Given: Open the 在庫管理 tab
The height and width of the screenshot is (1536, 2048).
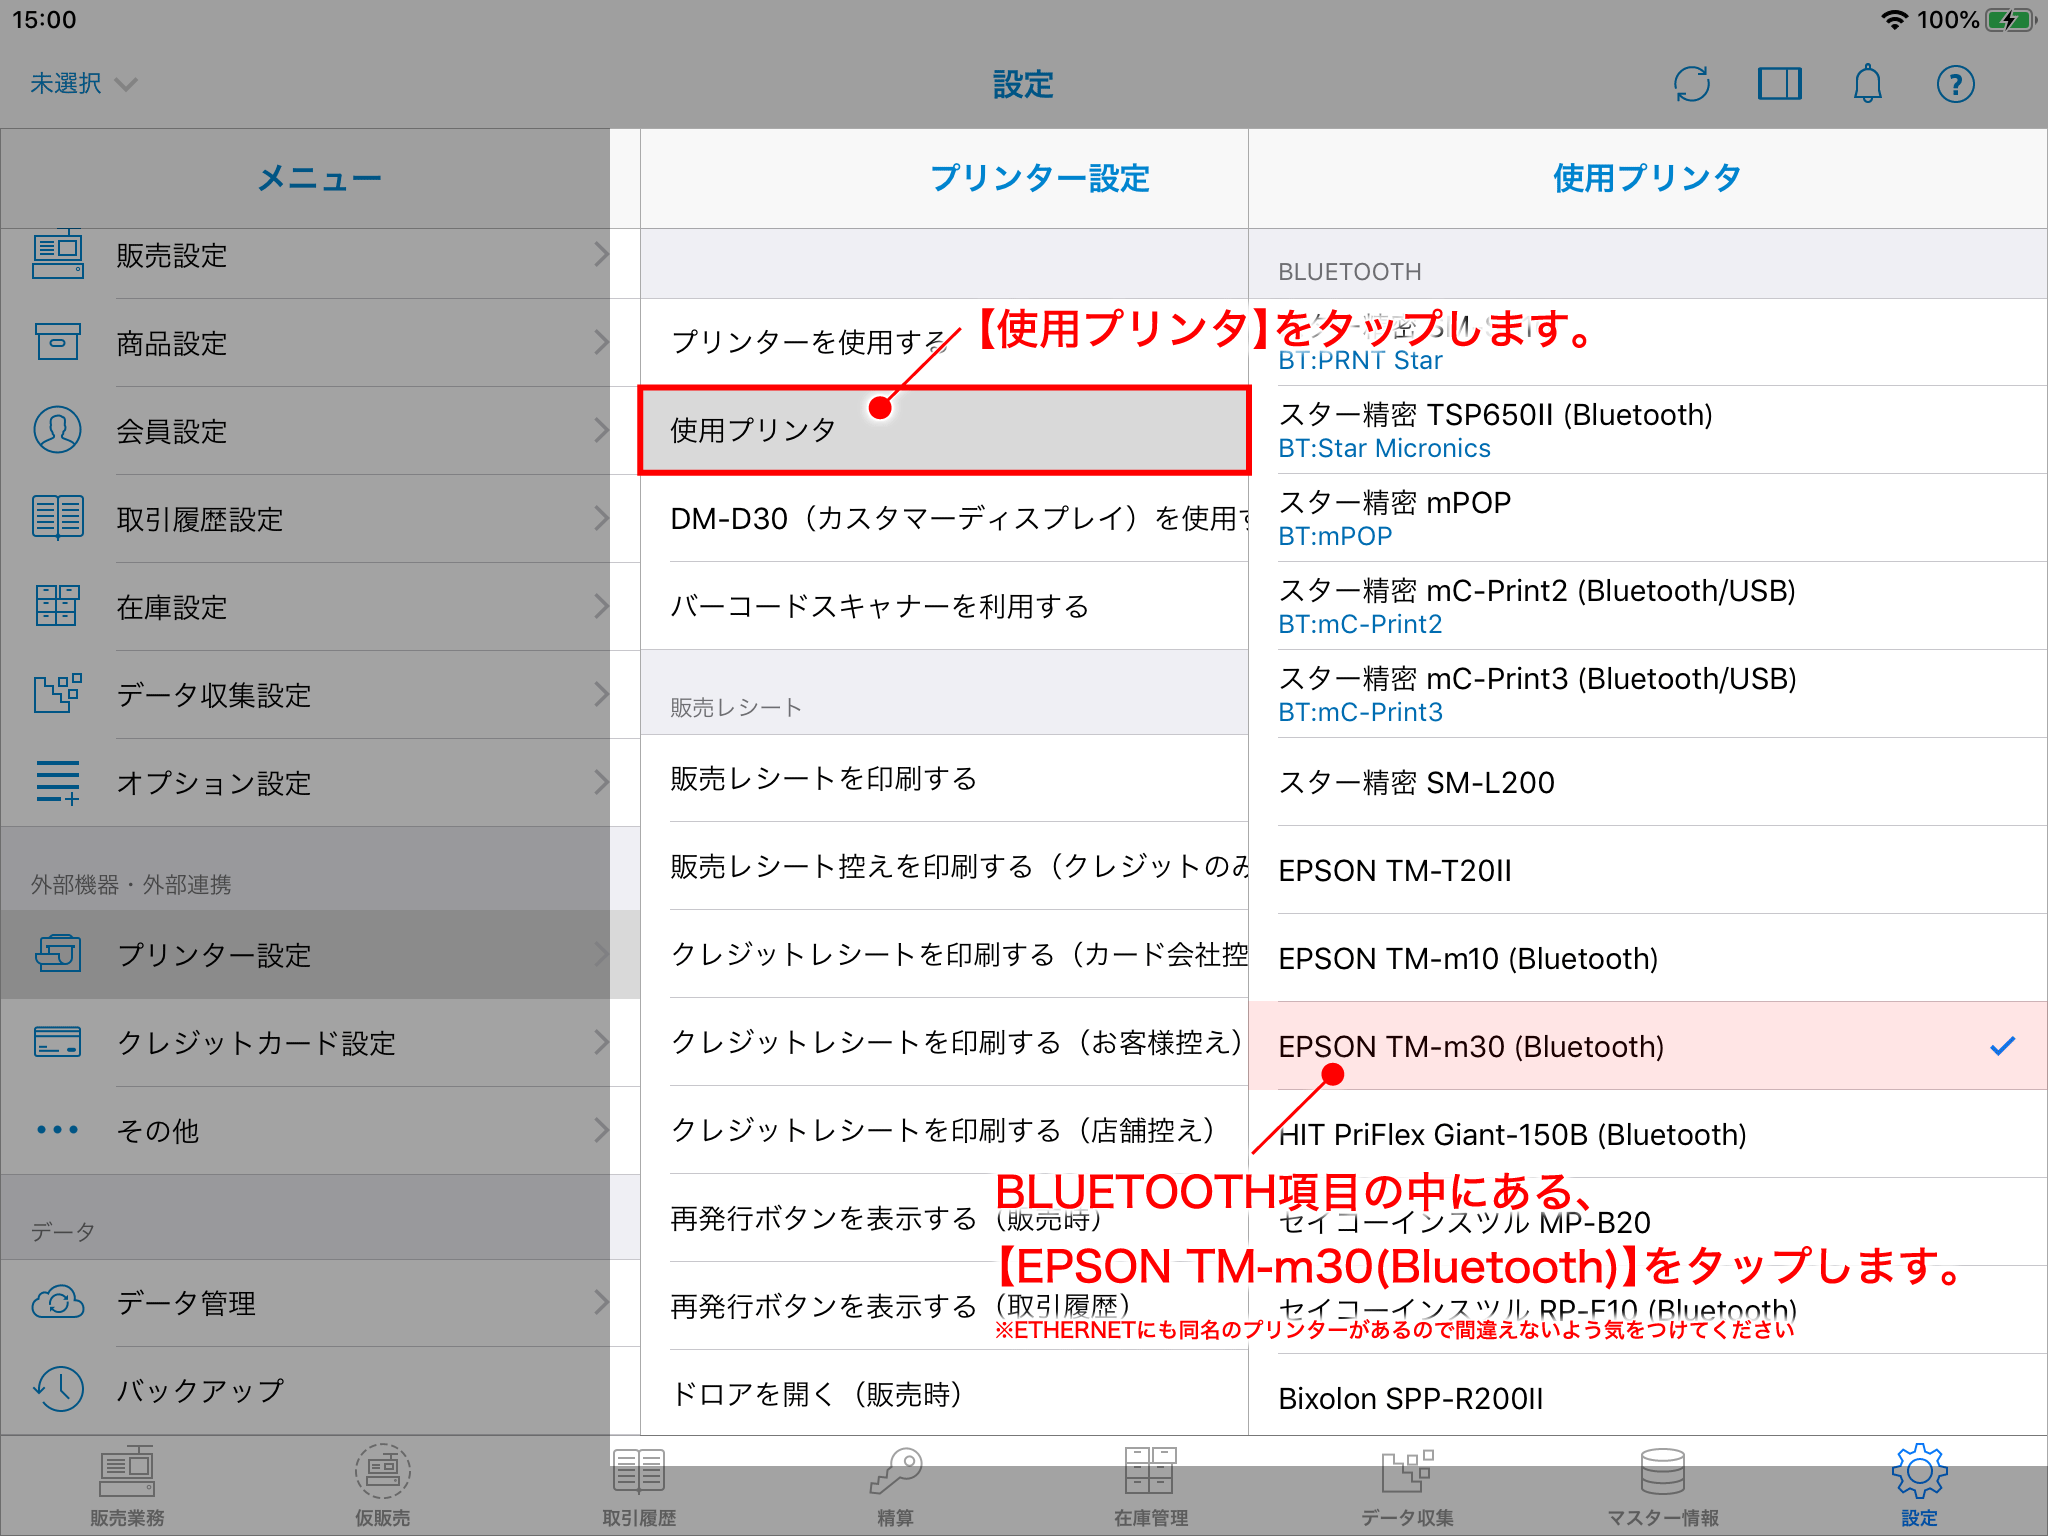Looking at the screenshot, I should [x=1151, y=1487].
